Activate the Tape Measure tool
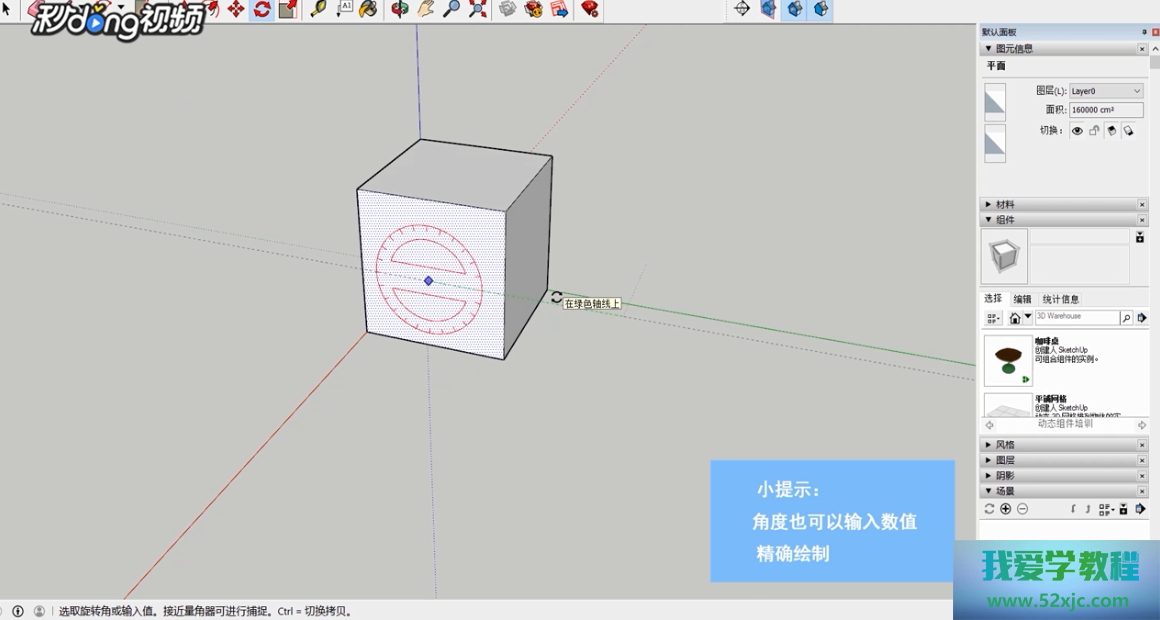 click(x=319, y=9)
